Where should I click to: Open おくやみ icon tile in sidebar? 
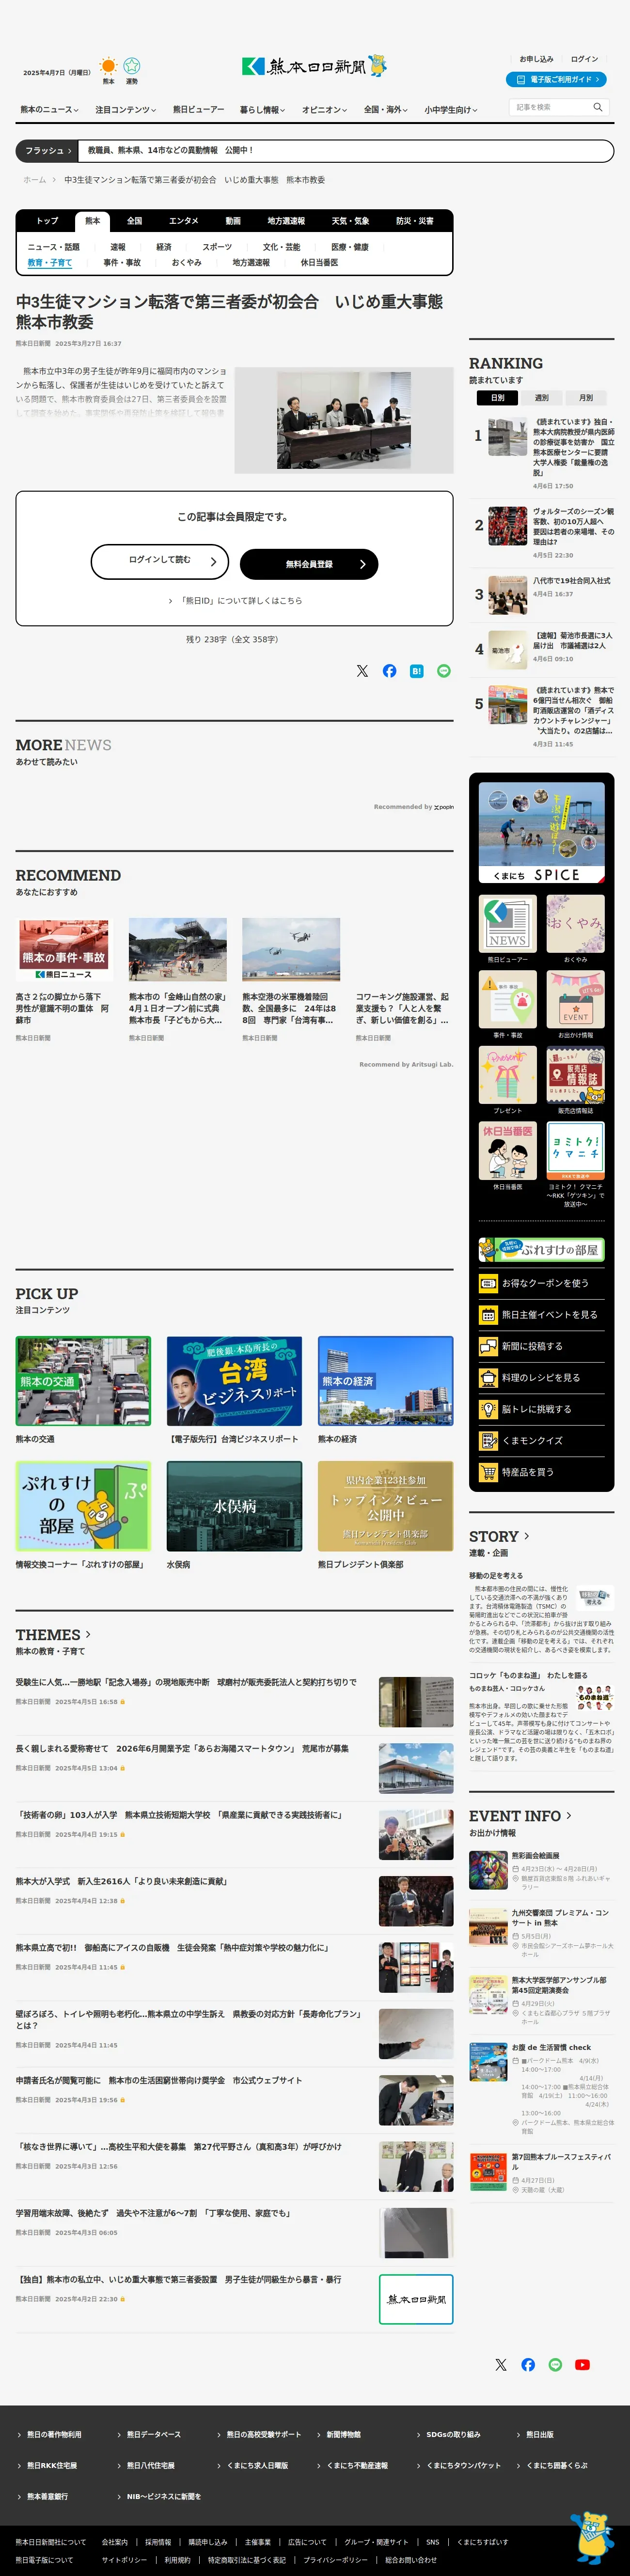click(575, 924)
